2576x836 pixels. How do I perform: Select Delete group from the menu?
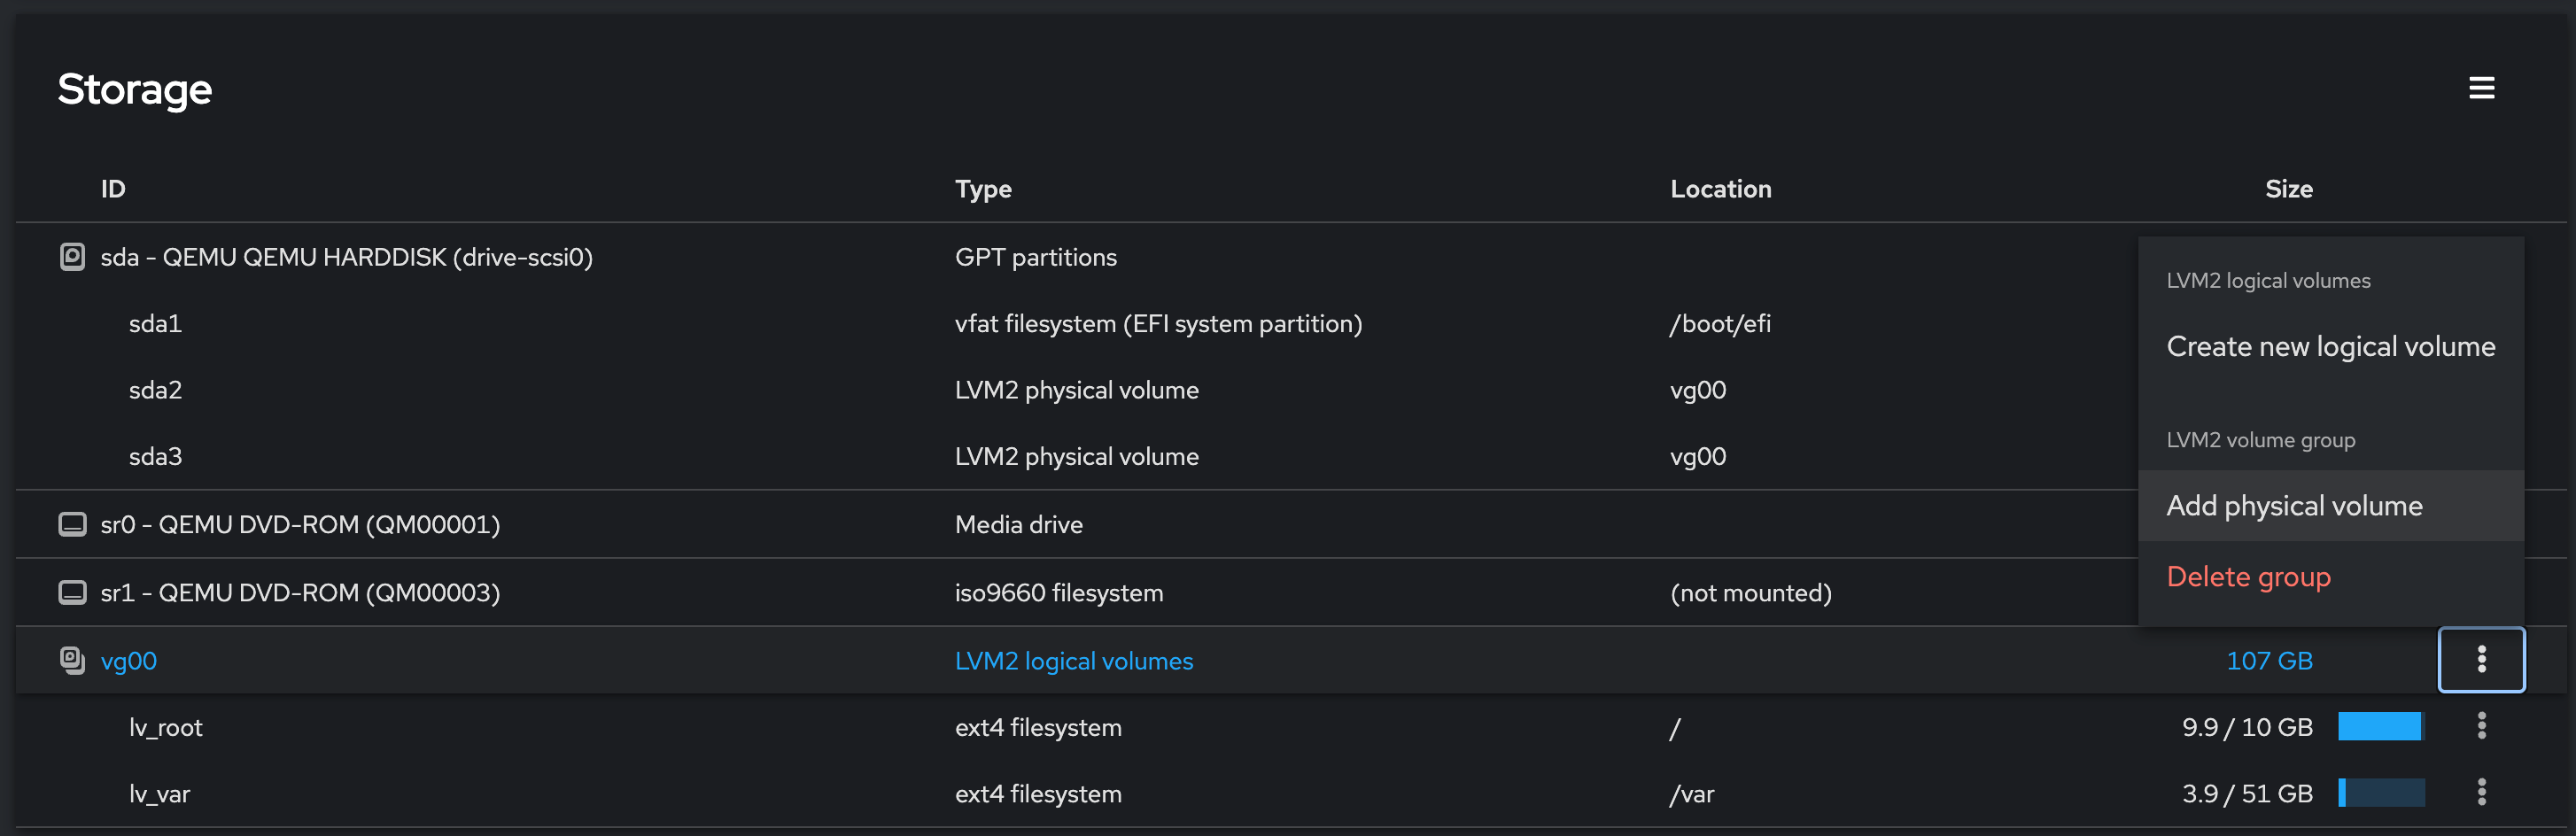pyautogui.click(x=2248, y=577)
